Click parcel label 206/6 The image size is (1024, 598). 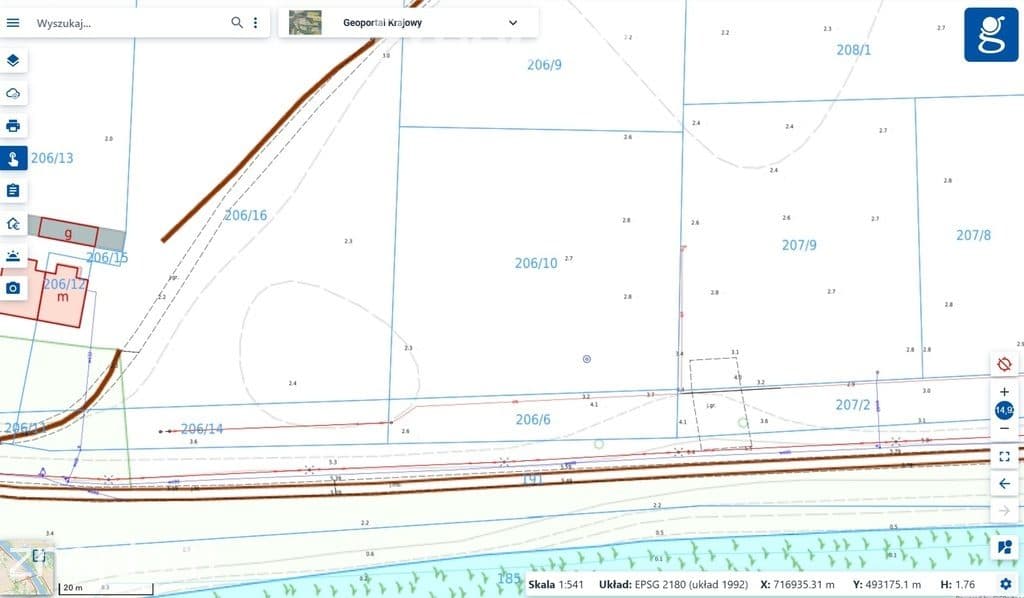533,419
